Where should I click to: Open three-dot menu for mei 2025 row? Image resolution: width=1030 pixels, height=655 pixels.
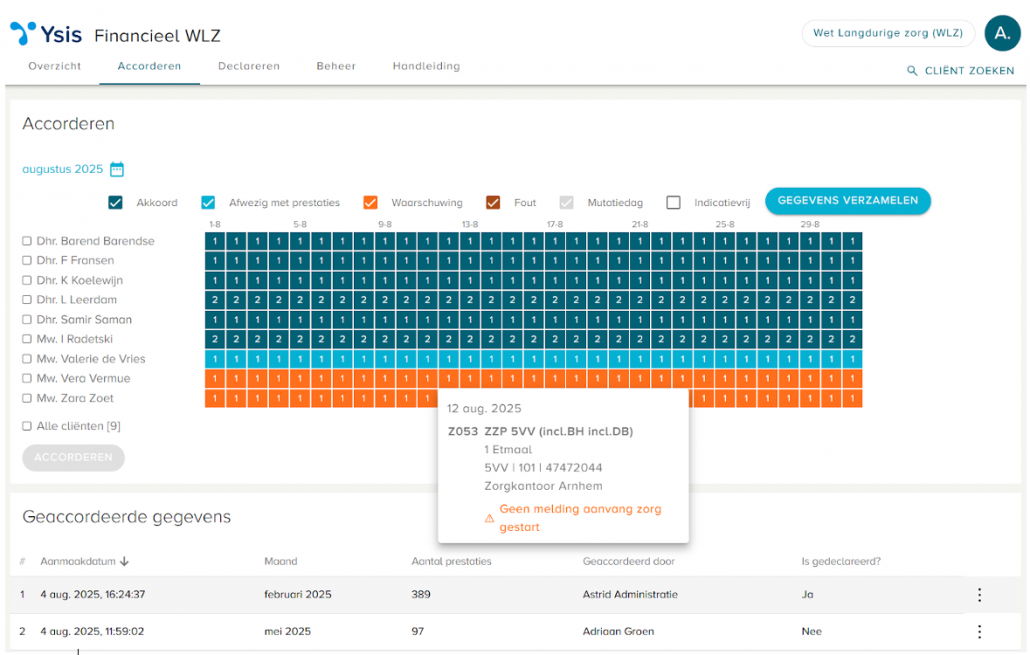coord(979,632)
